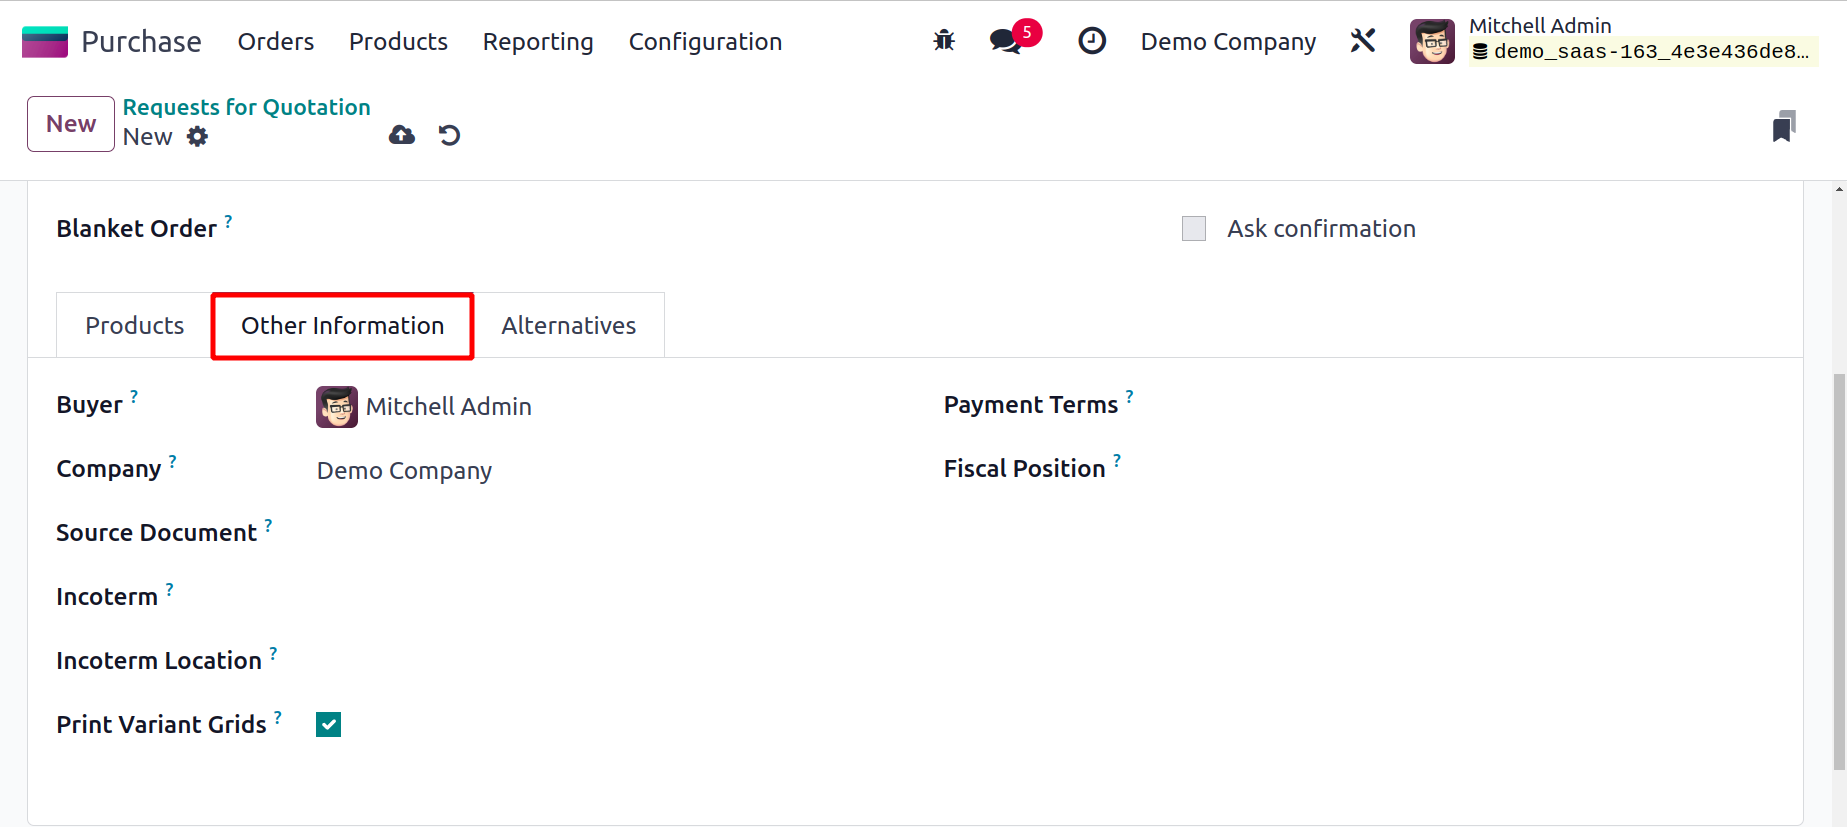
Task: Open the gear actions menu beside New
Action: click(x=198, y=137)
